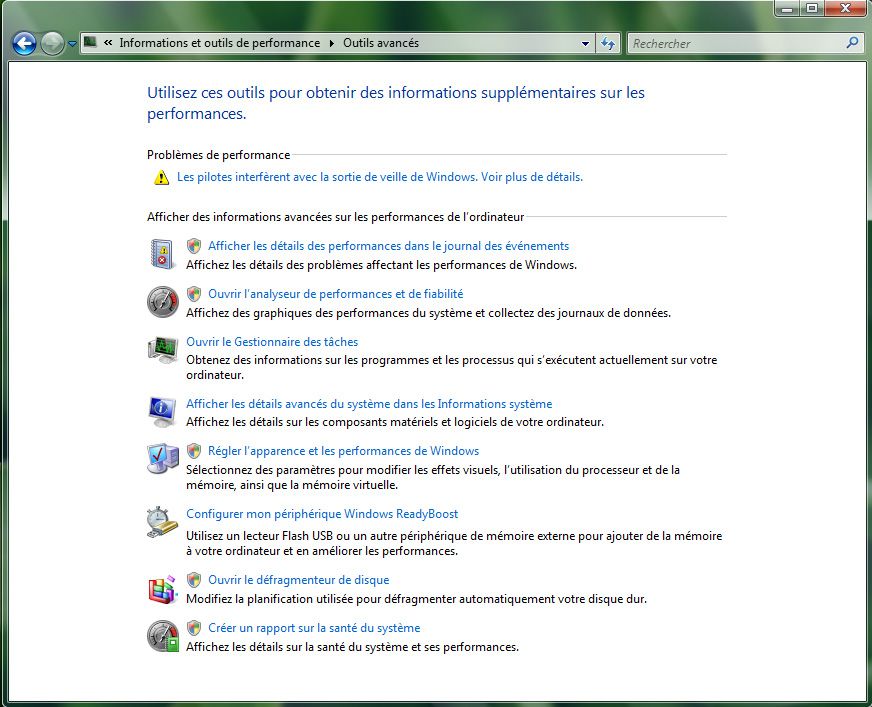
Task: Click the system information monitor icon
Action: [x=162, y=412]
